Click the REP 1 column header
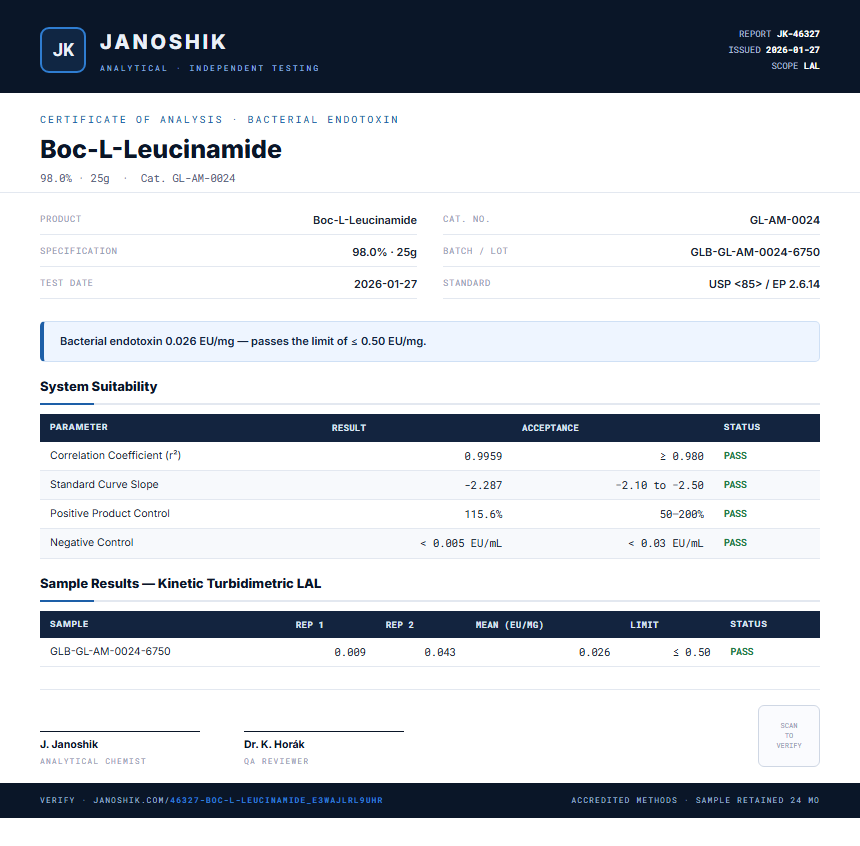Image resolution: width=860 pixels, height=846 pixels. 309,625
